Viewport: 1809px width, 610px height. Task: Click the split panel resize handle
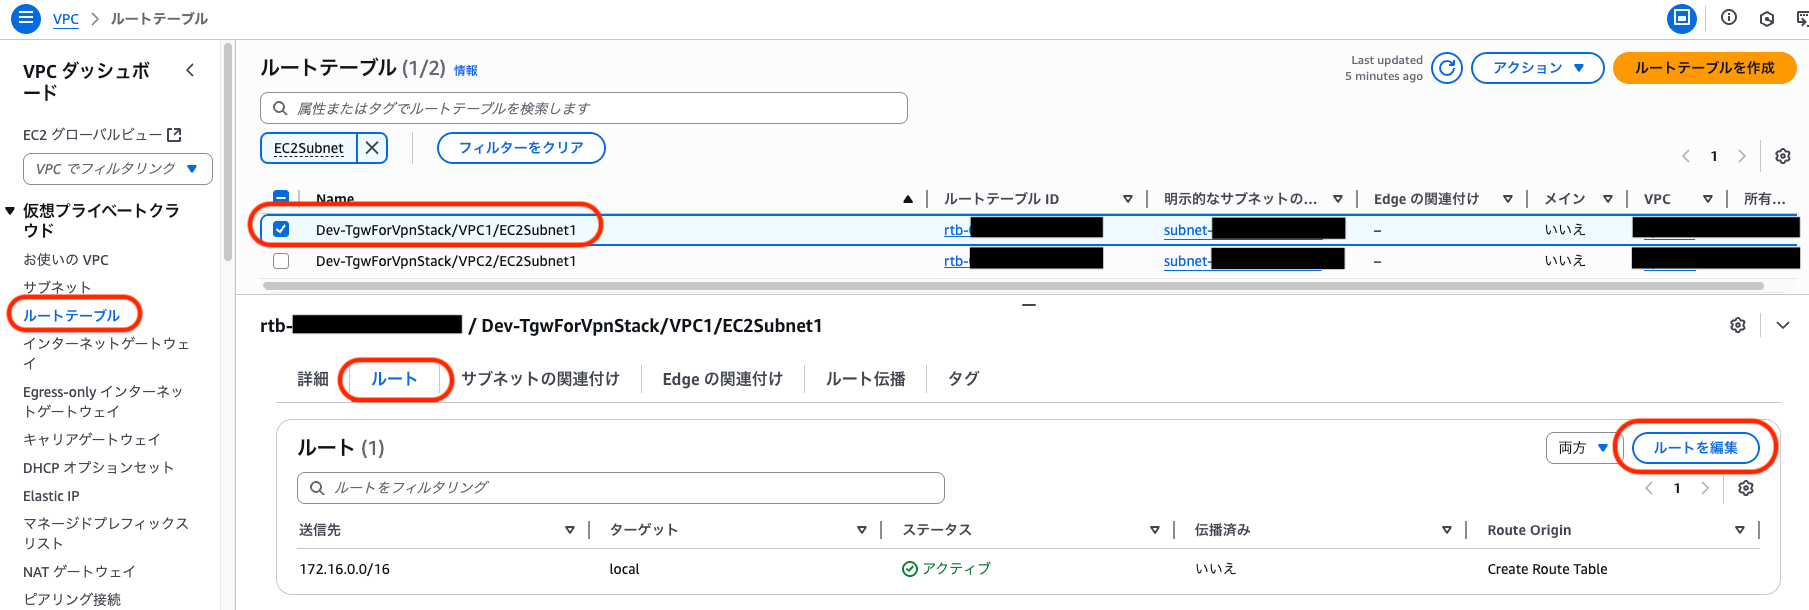click(x=1029, y=304)
